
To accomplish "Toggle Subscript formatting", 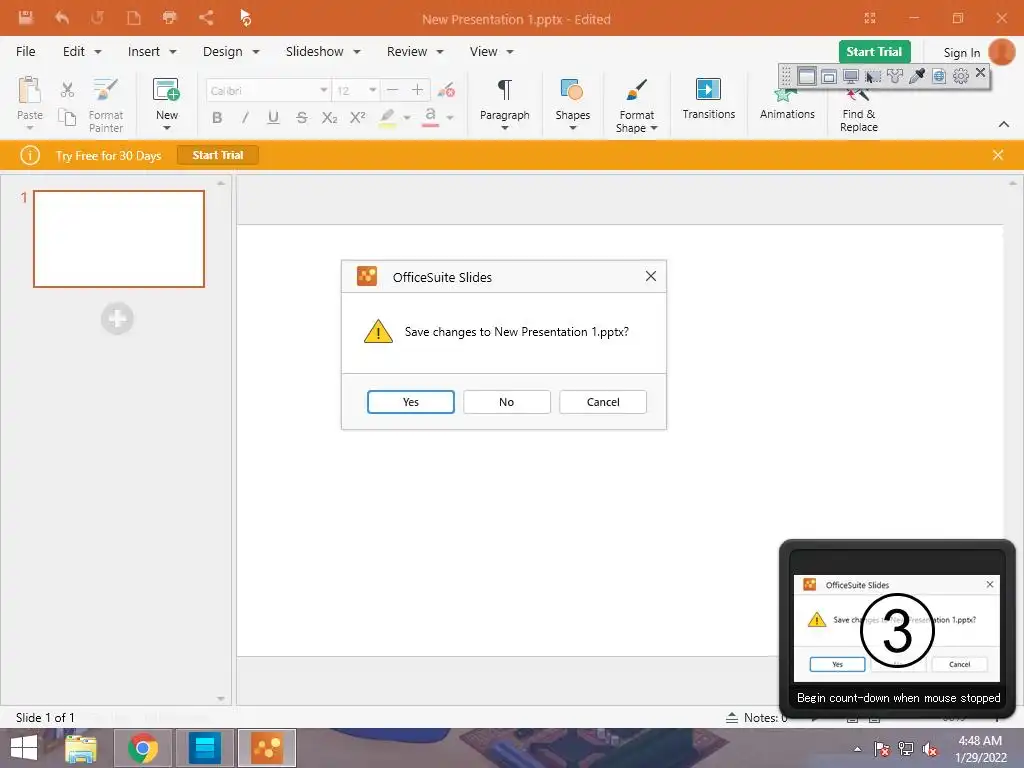I will click(329, 118).
